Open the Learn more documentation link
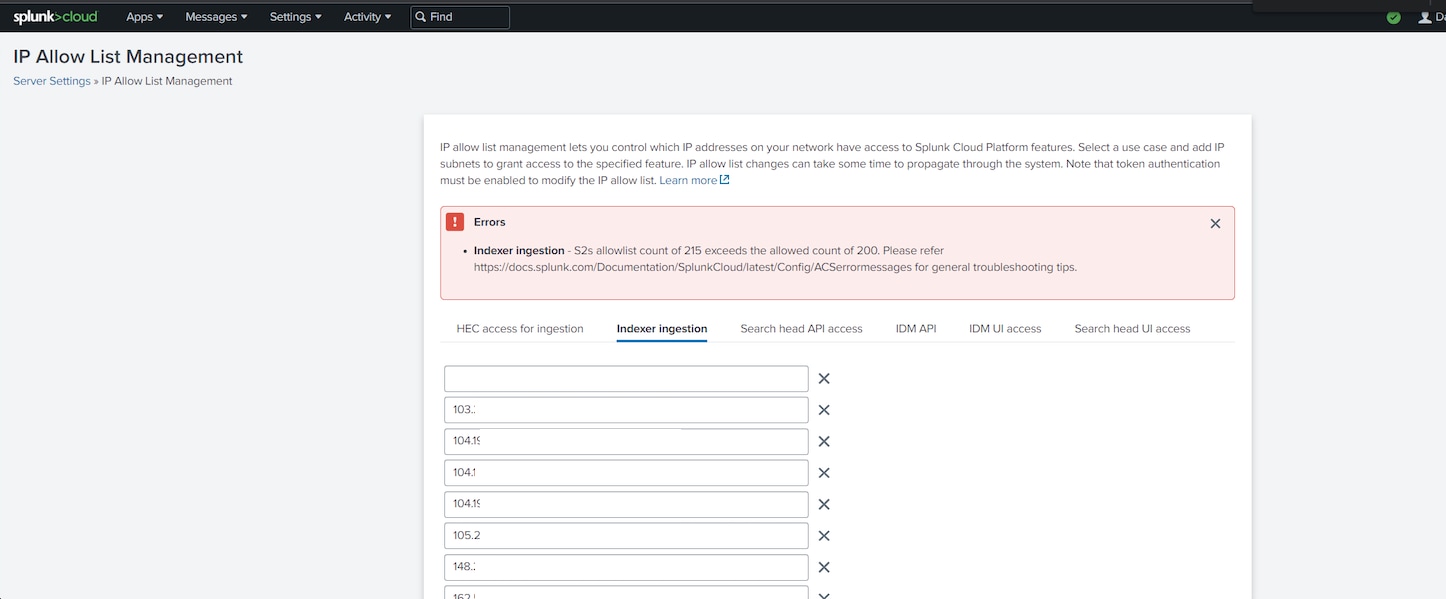1446x599 pixels. tap(688, 180)
